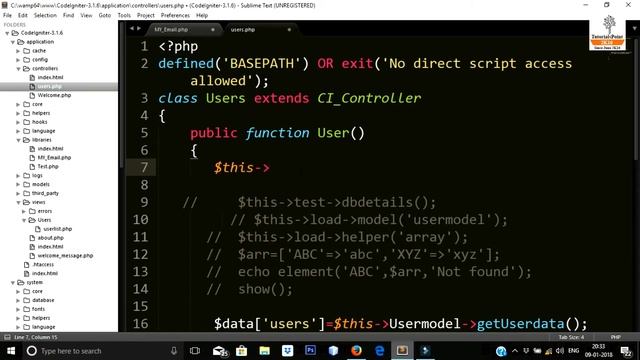Collapse the system folder

coord(13,282)
